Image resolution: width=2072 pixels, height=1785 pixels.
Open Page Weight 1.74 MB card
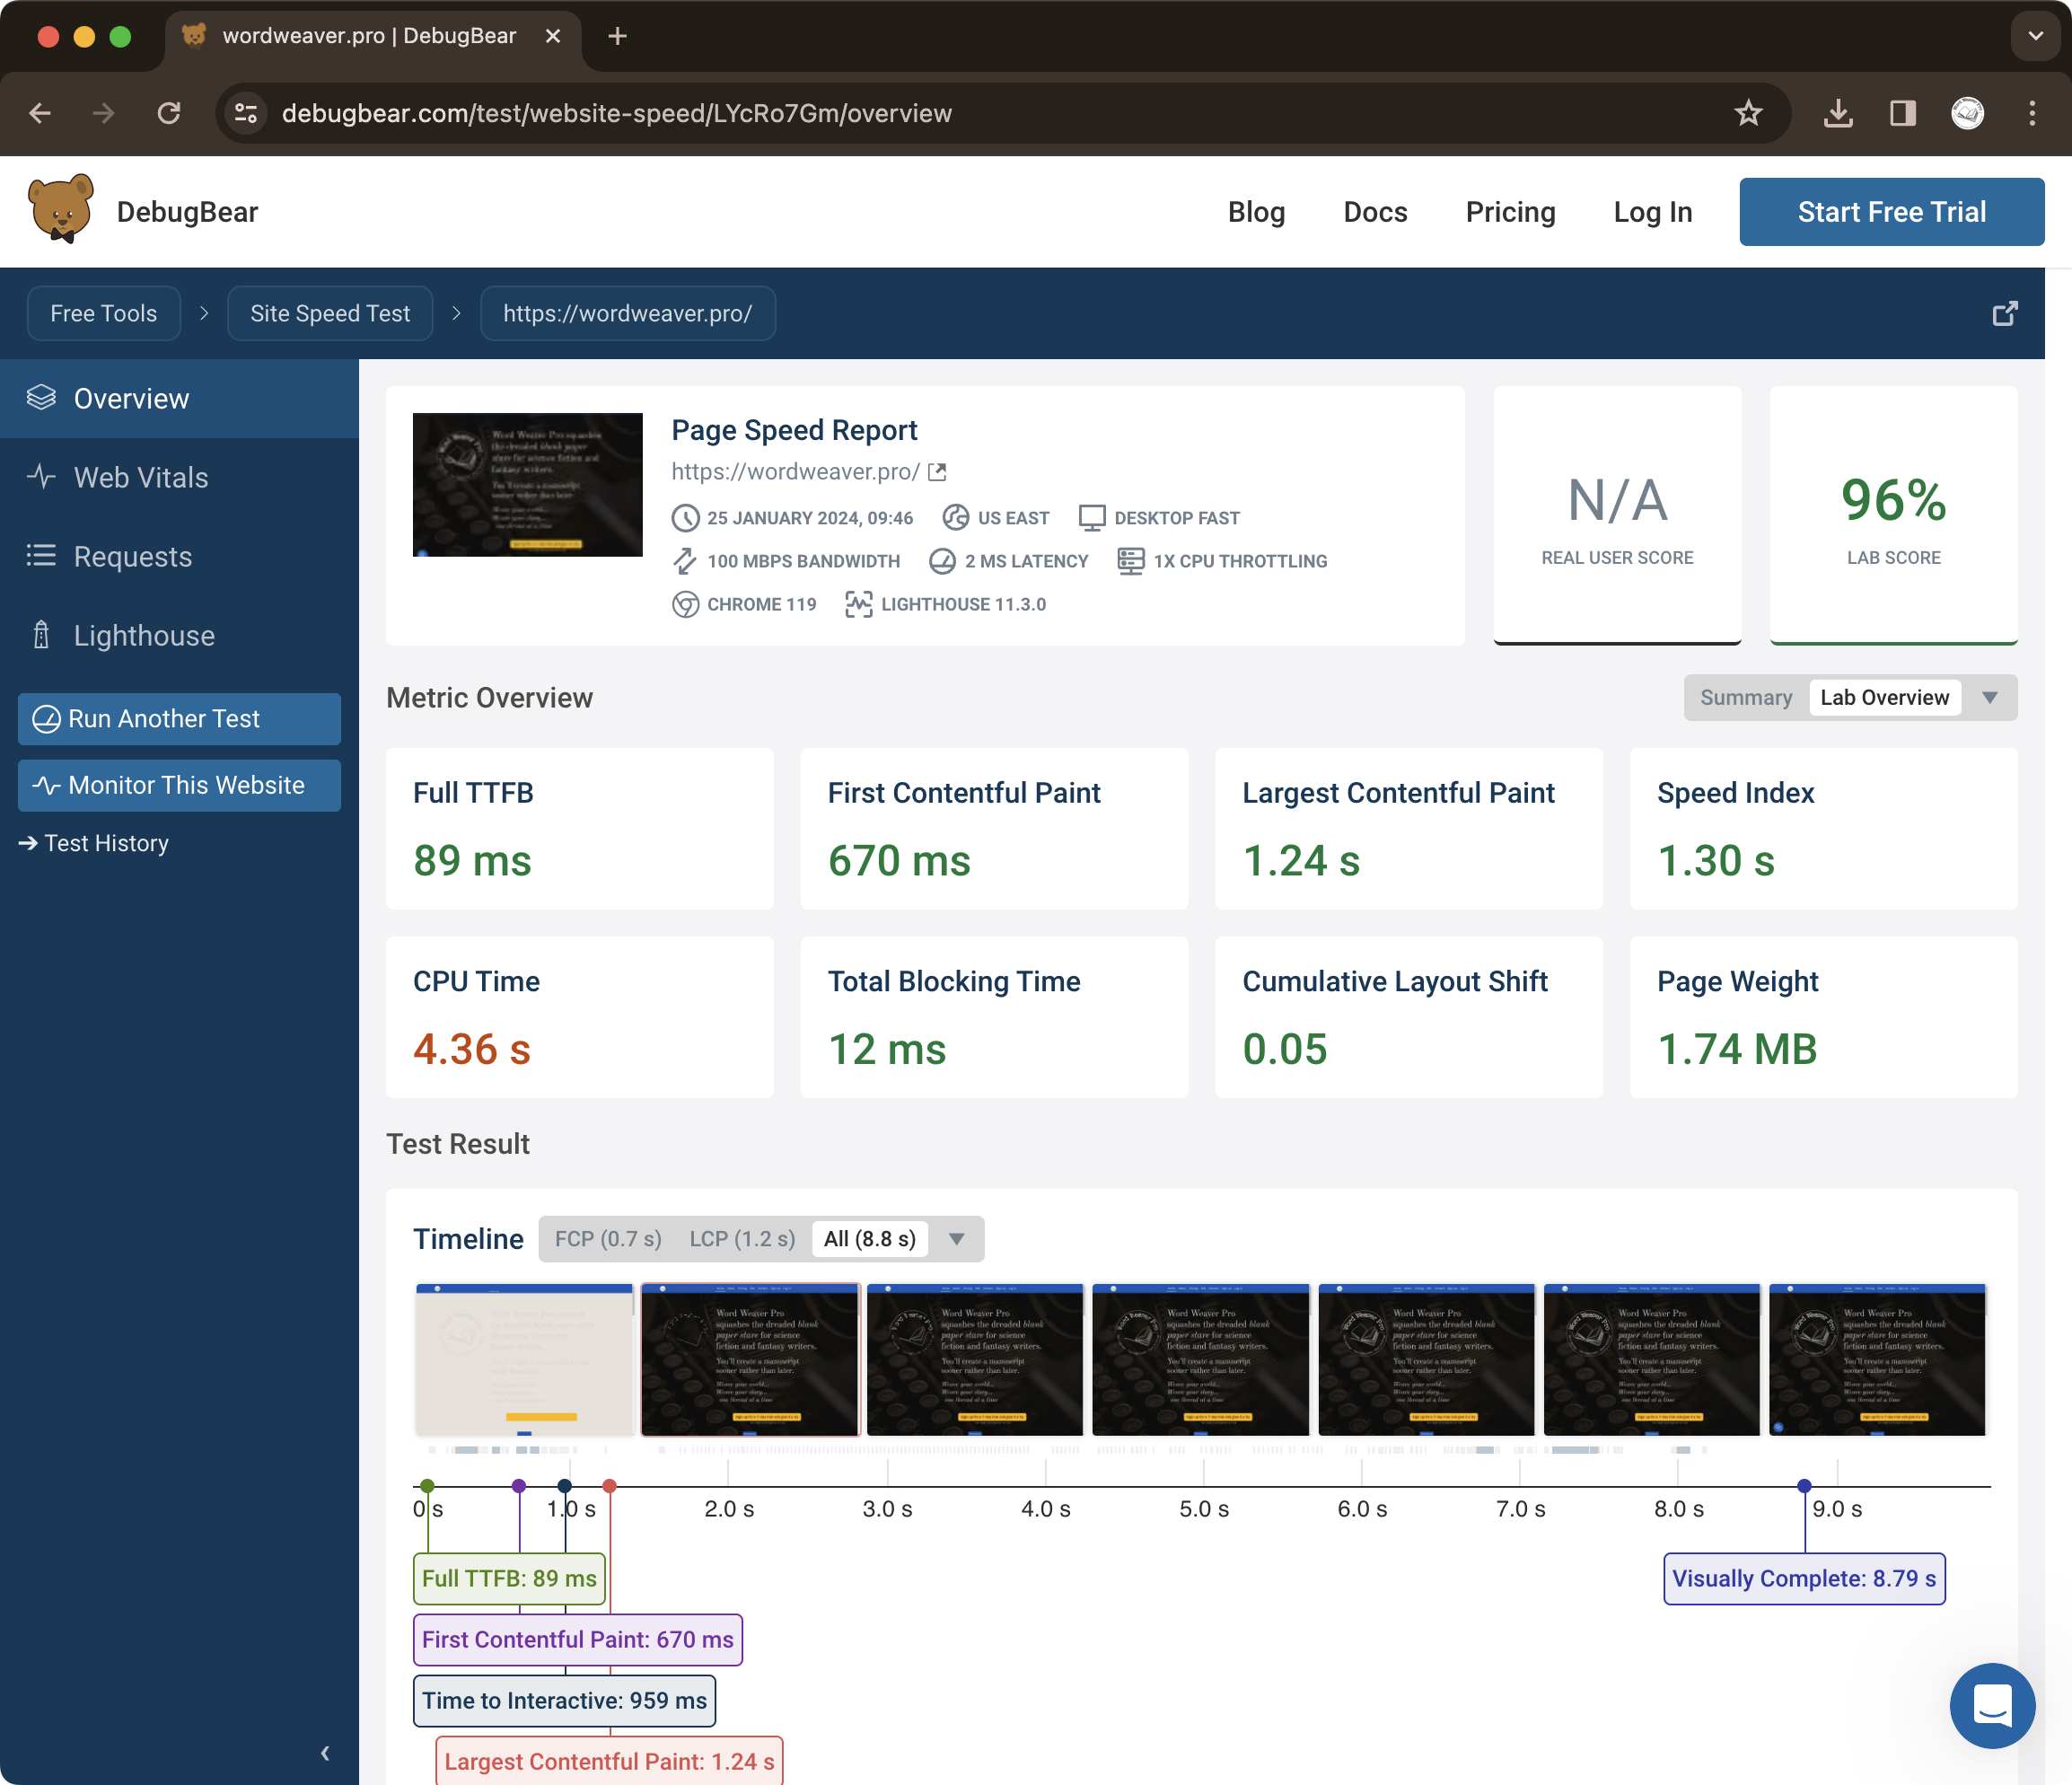point(1822,1016)
